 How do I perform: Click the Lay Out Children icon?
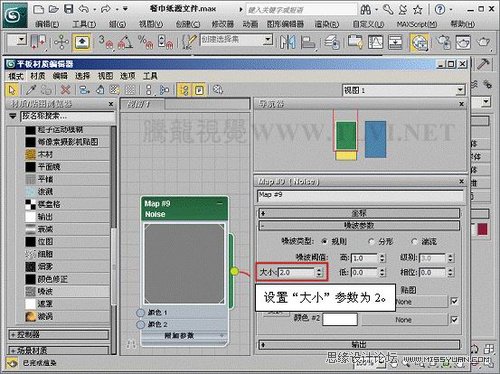click(164, 90)
